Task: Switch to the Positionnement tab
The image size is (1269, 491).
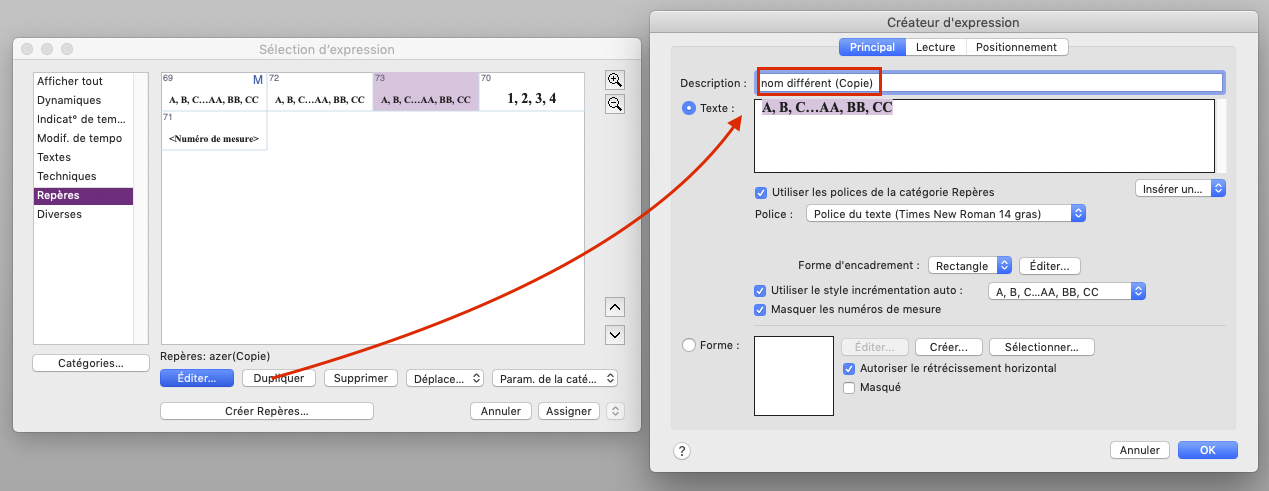Action: [x=1016, y=47]
